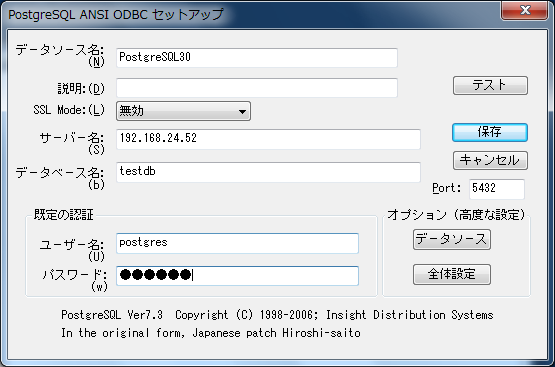Image resolution: width=555 pixels, height=367 pixels.
Task: Close the PostgreSQL ANSI ODBC setup dialog
Action: 525,10
